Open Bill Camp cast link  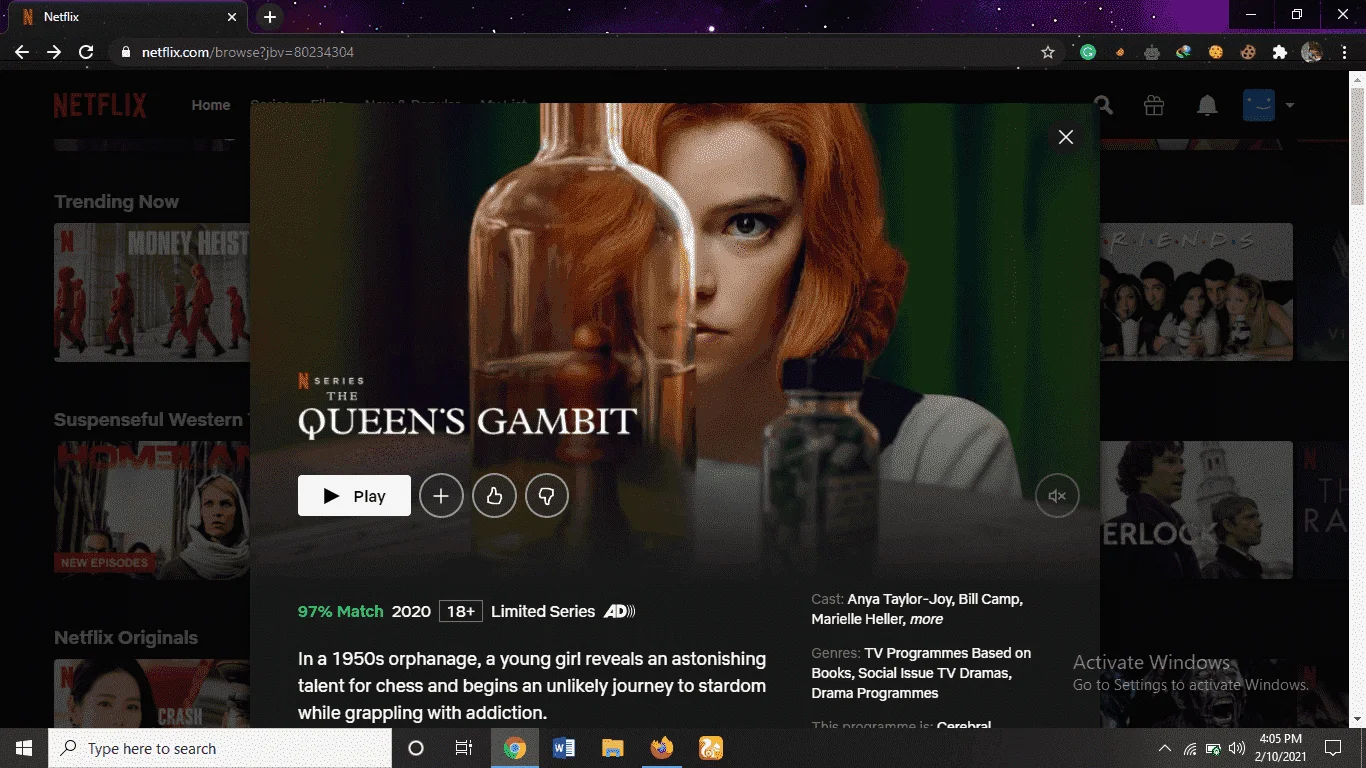990,600
